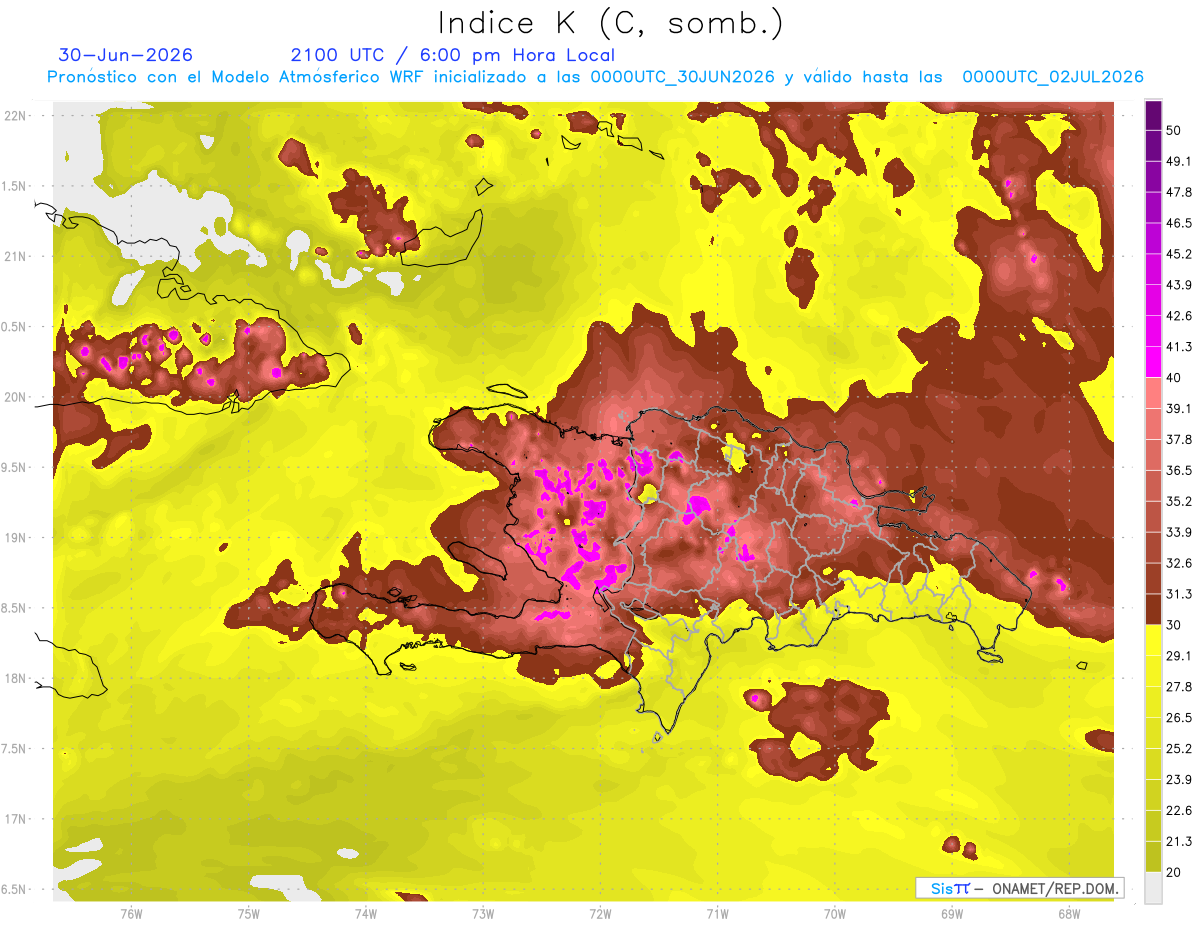
Task: Click the colorbar value "21.3"
Action: [1178, 842]
